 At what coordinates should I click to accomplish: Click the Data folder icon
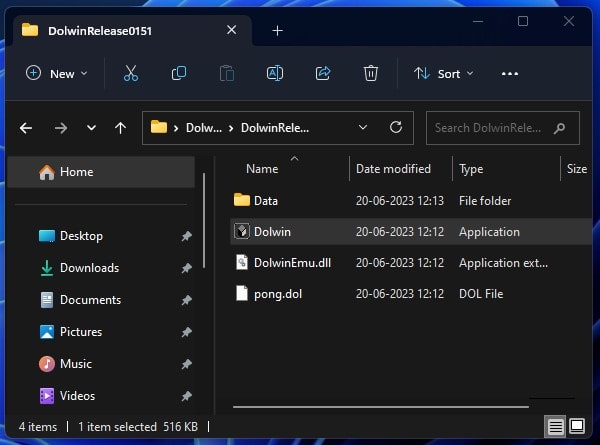click(242, 200)
